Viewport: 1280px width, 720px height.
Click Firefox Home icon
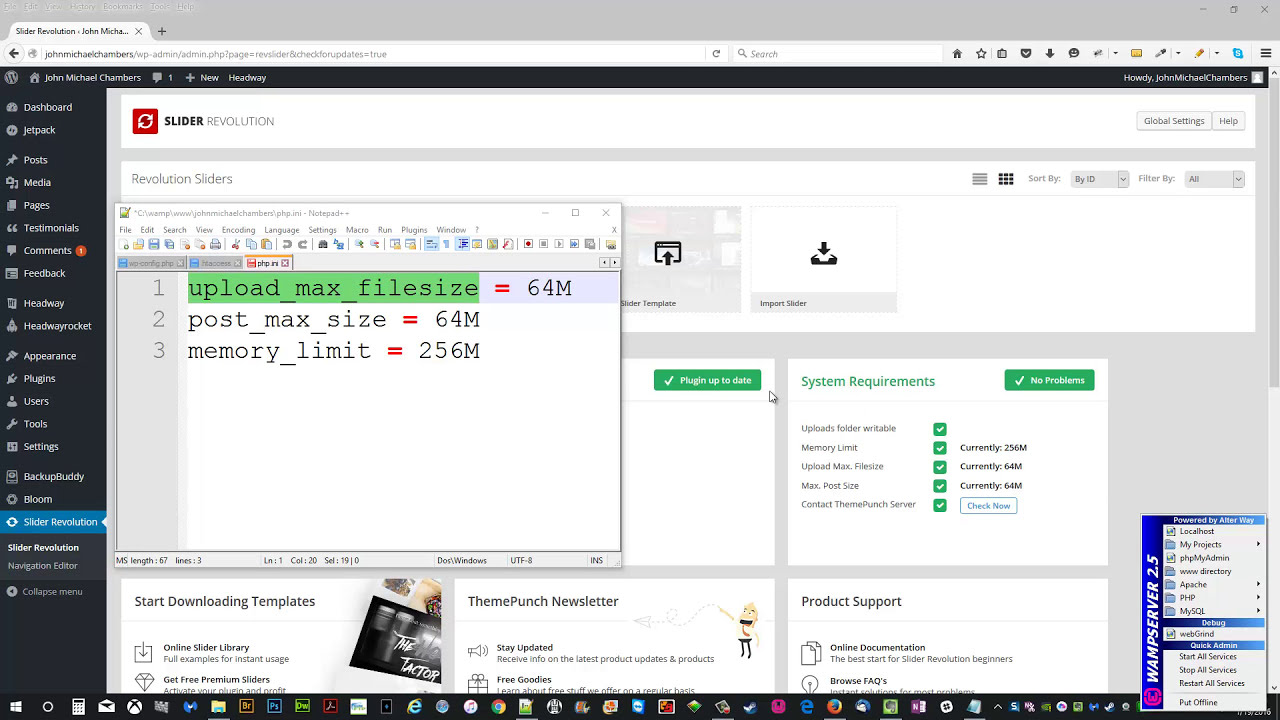[x=957, y=54]
